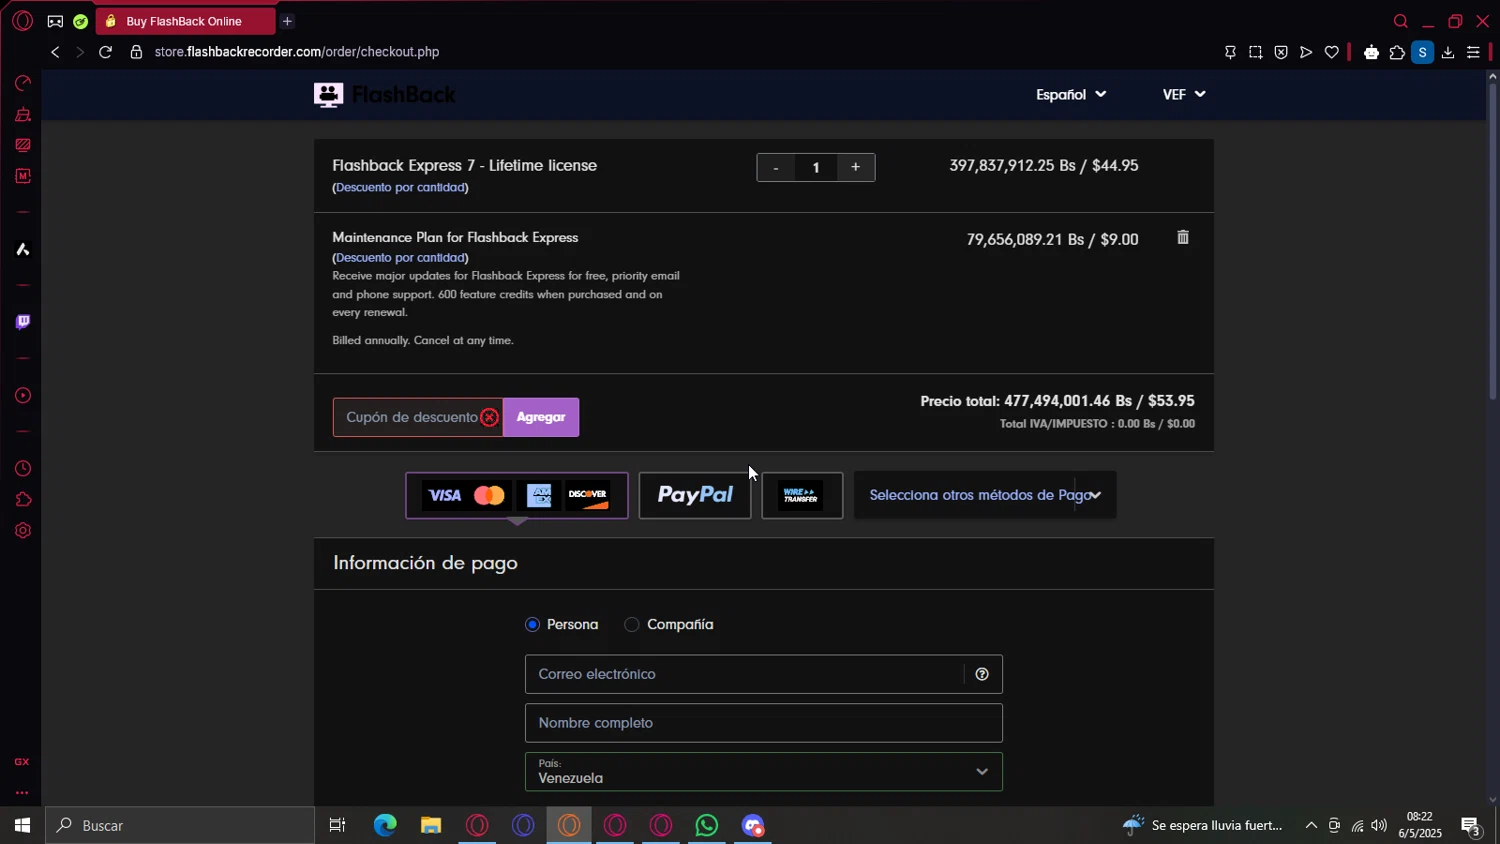
Task: Click the blue S extension icon
Action: (x=1422, y=52)
